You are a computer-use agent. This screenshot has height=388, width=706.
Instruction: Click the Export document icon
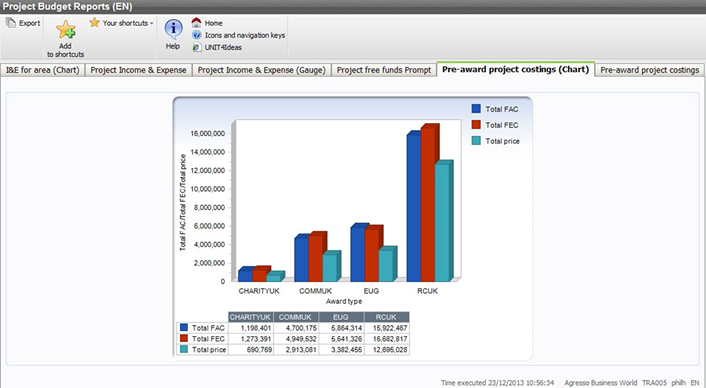click(x=10, y=23)
